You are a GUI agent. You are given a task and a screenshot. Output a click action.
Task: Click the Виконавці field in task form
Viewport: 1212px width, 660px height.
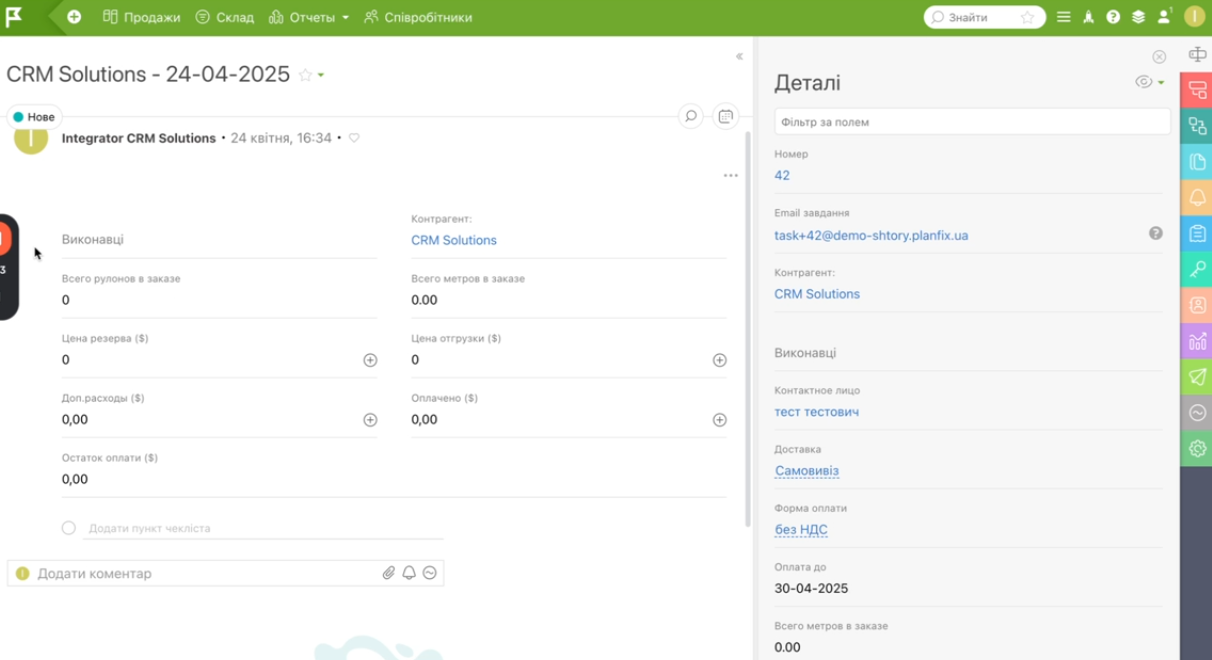coord(219,240)
